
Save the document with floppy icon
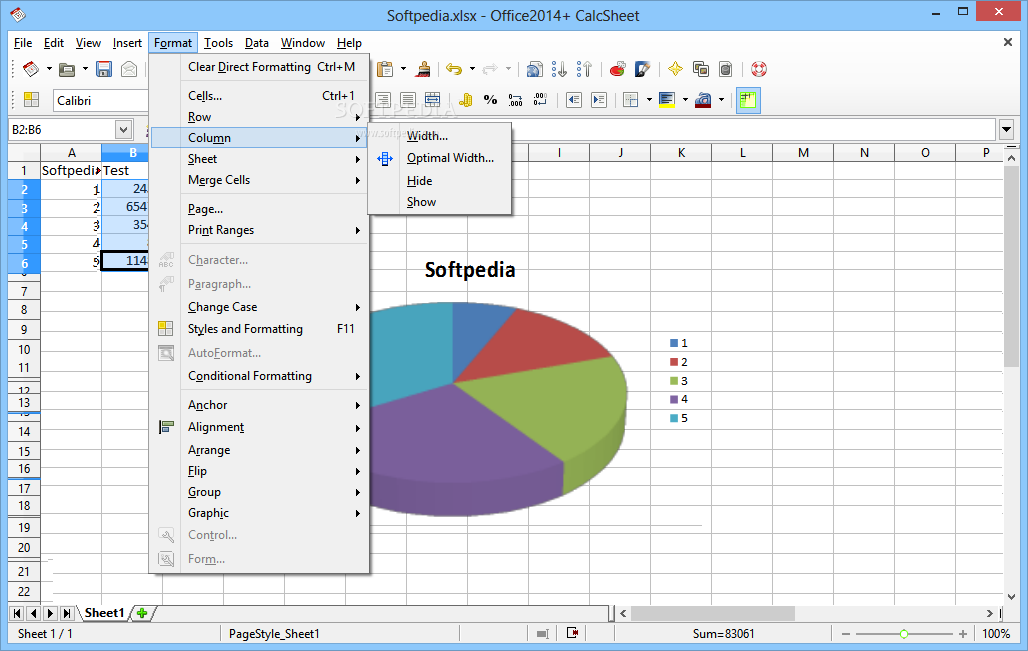[104, 69]
